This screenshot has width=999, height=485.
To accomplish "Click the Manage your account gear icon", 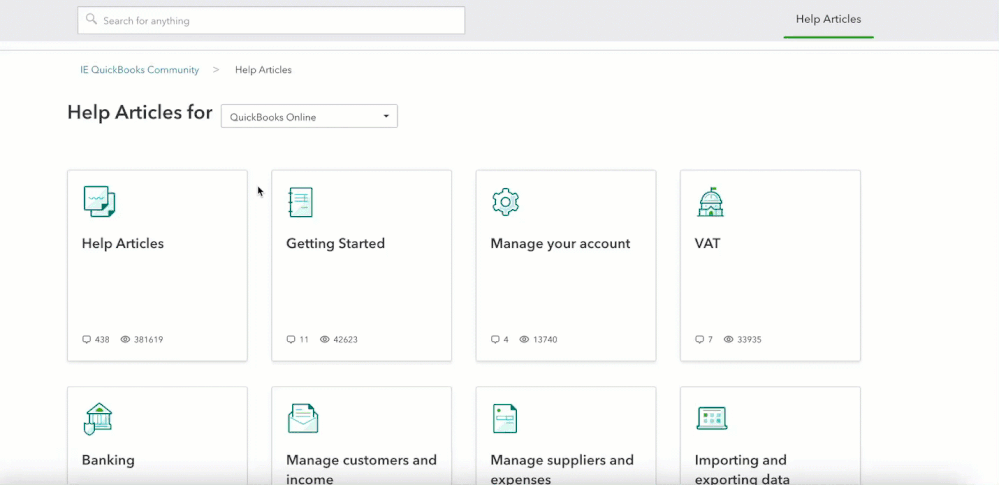I will click(x=506, y=202).
